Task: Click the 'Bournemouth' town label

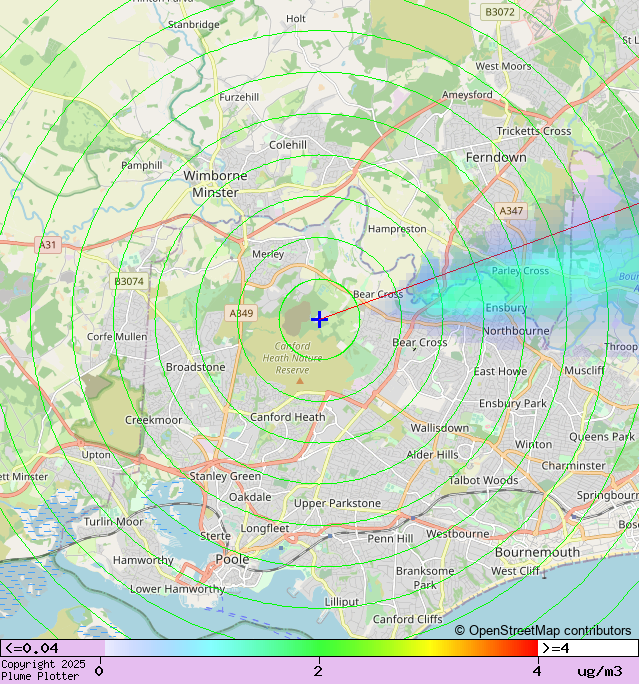Action: coord(537,552)
